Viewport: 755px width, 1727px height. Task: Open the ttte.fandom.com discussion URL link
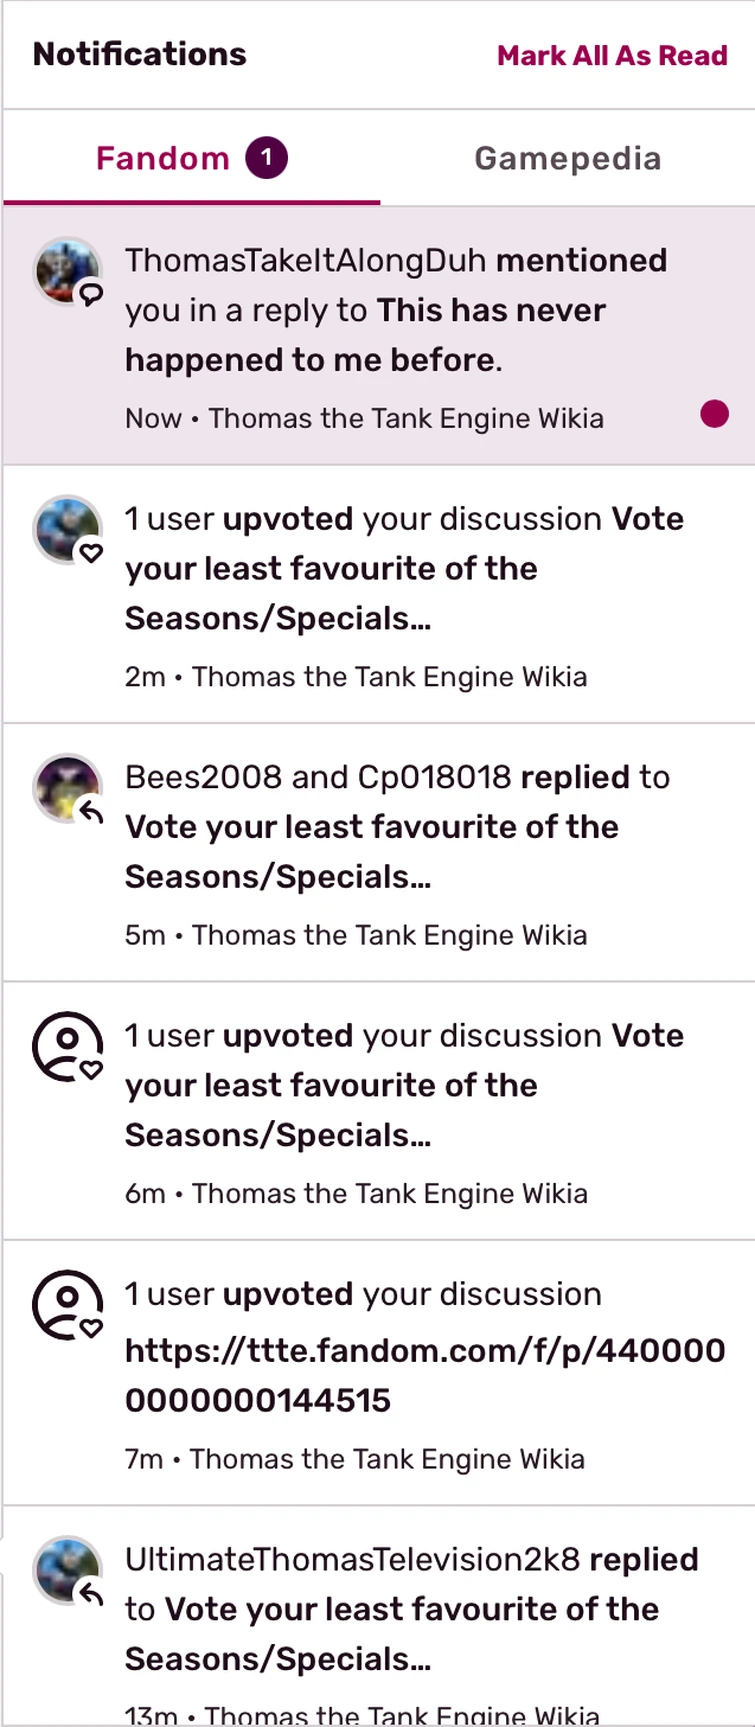425,1375
